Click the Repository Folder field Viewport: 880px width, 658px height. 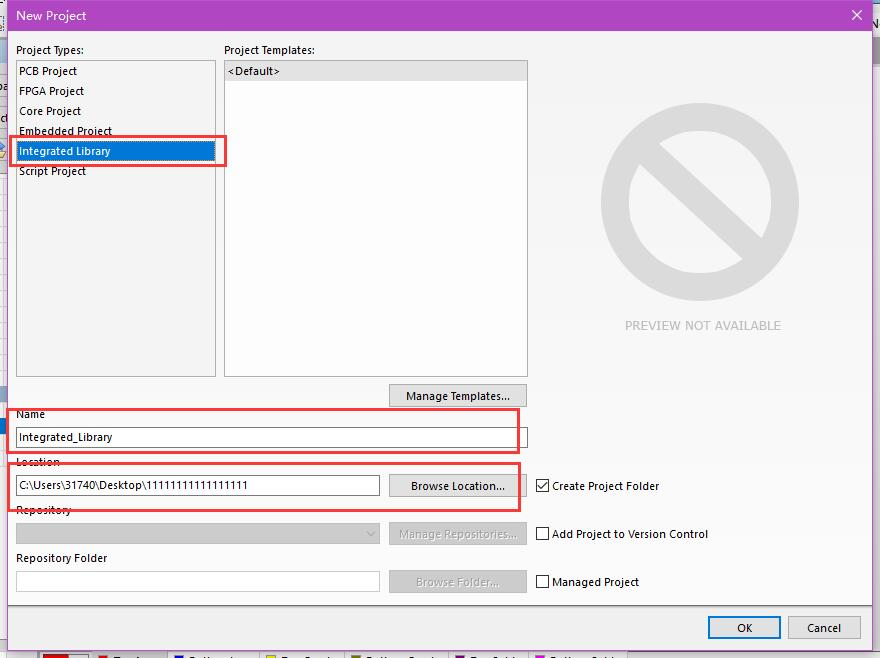[198, 582]
